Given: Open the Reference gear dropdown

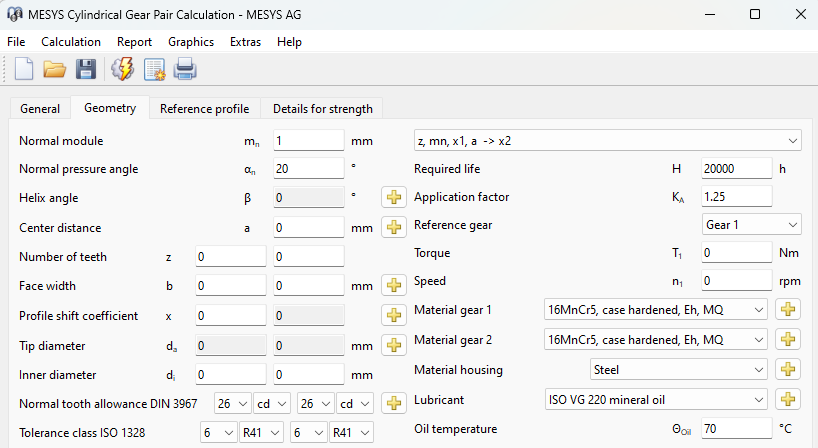Looking at the screenshot, I should tap(752, 225).
